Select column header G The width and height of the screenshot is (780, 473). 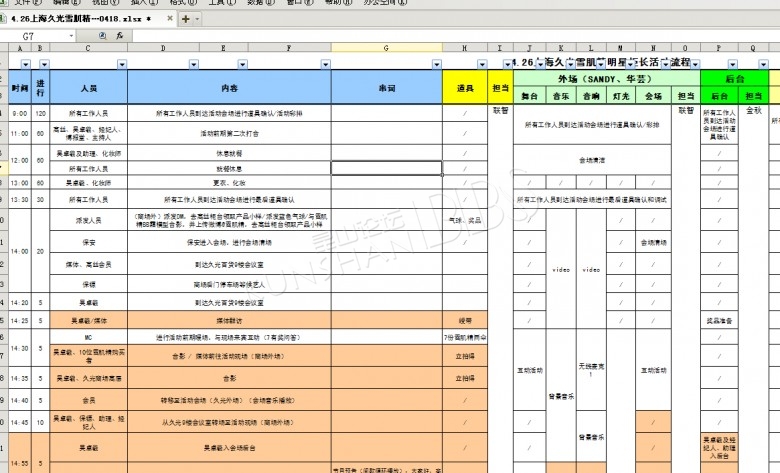[387, 48]
